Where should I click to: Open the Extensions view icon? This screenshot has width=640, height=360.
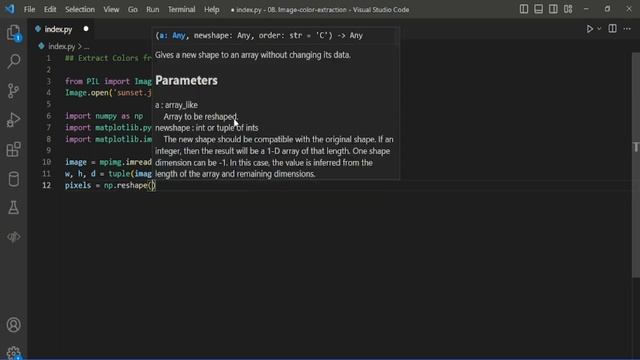13,149
